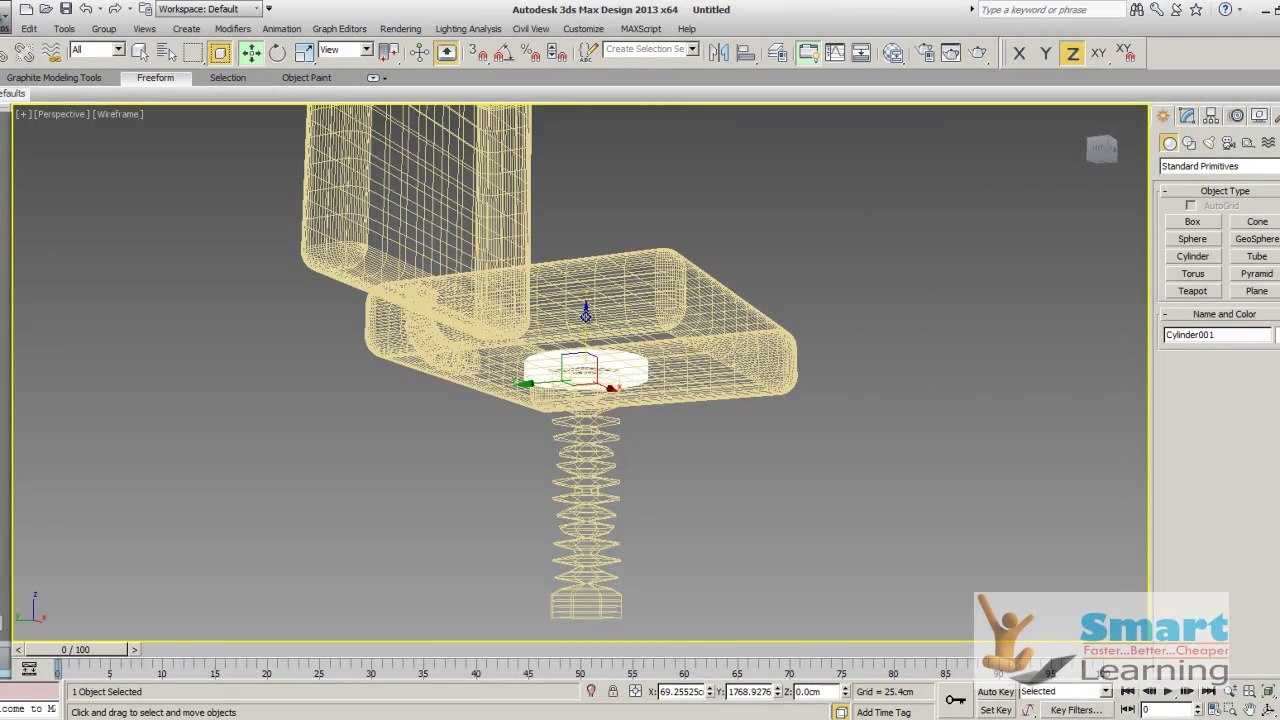Open the Modifiers menu

[x=232, y=29]
